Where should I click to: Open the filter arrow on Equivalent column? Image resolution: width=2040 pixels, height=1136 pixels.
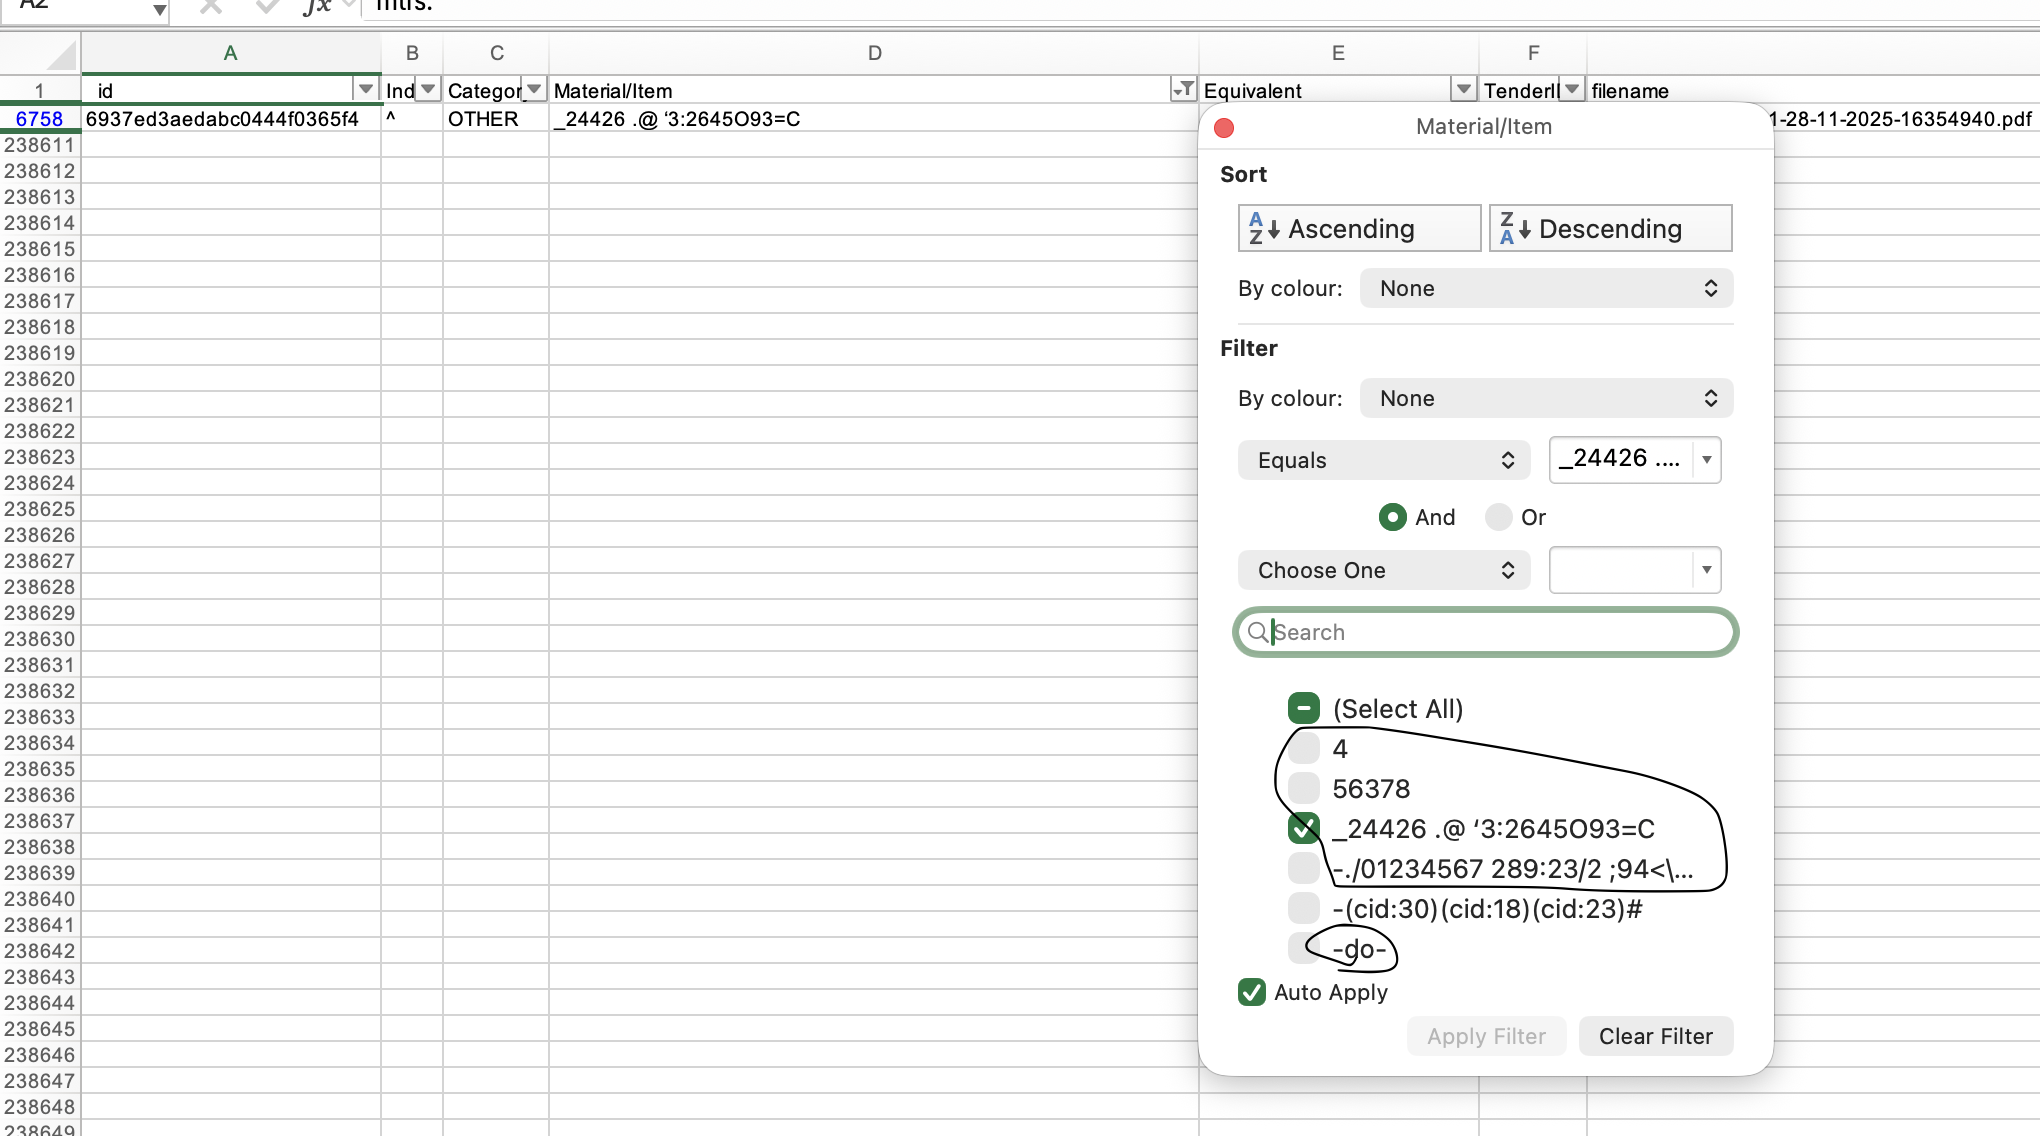tap(1464, 90)
